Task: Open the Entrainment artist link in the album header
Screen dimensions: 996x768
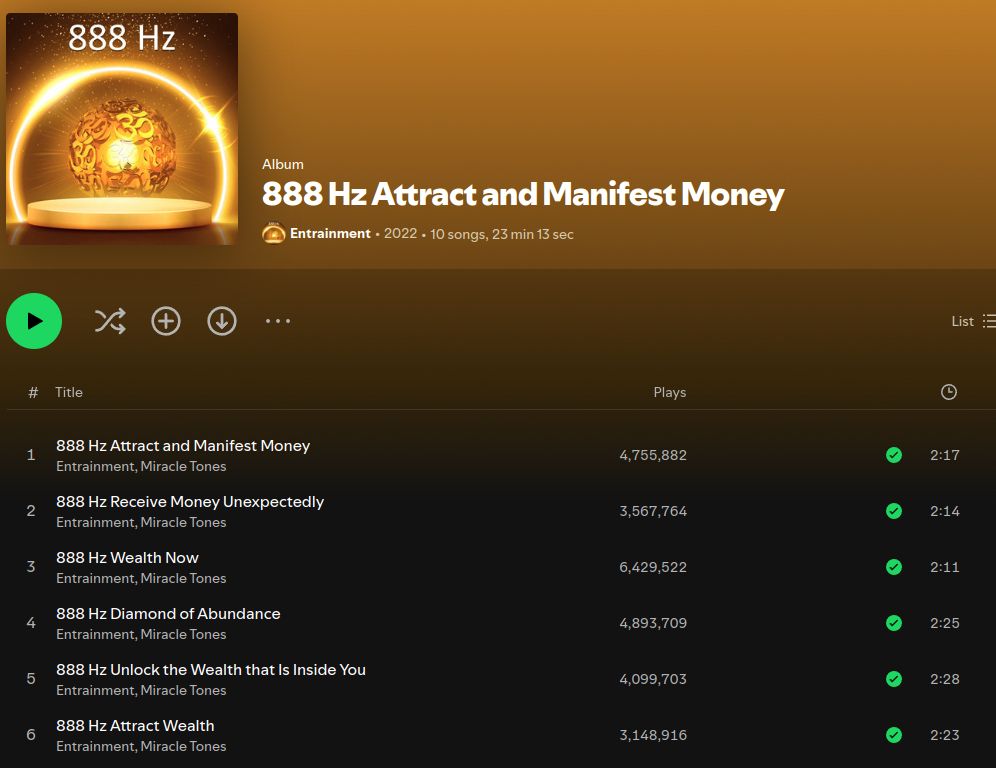Action: tap(330, 234)
